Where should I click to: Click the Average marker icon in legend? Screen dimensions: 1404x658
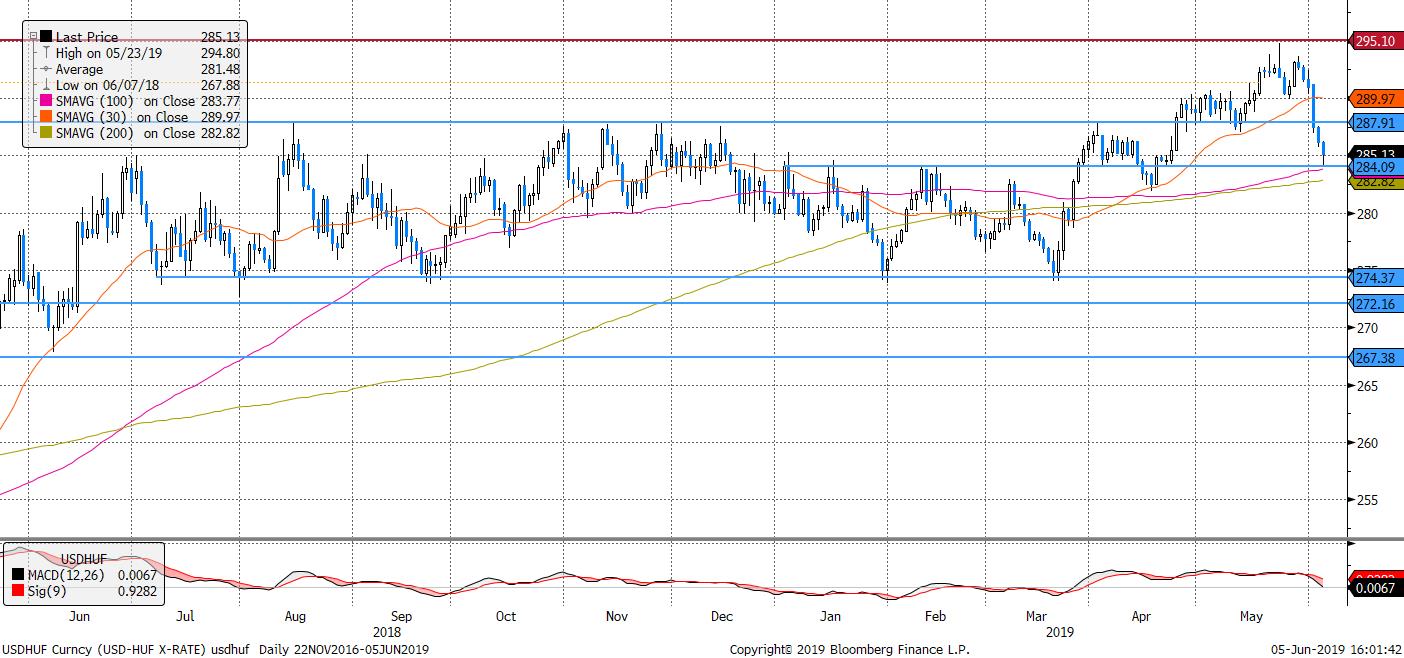[x=46, y=69]
